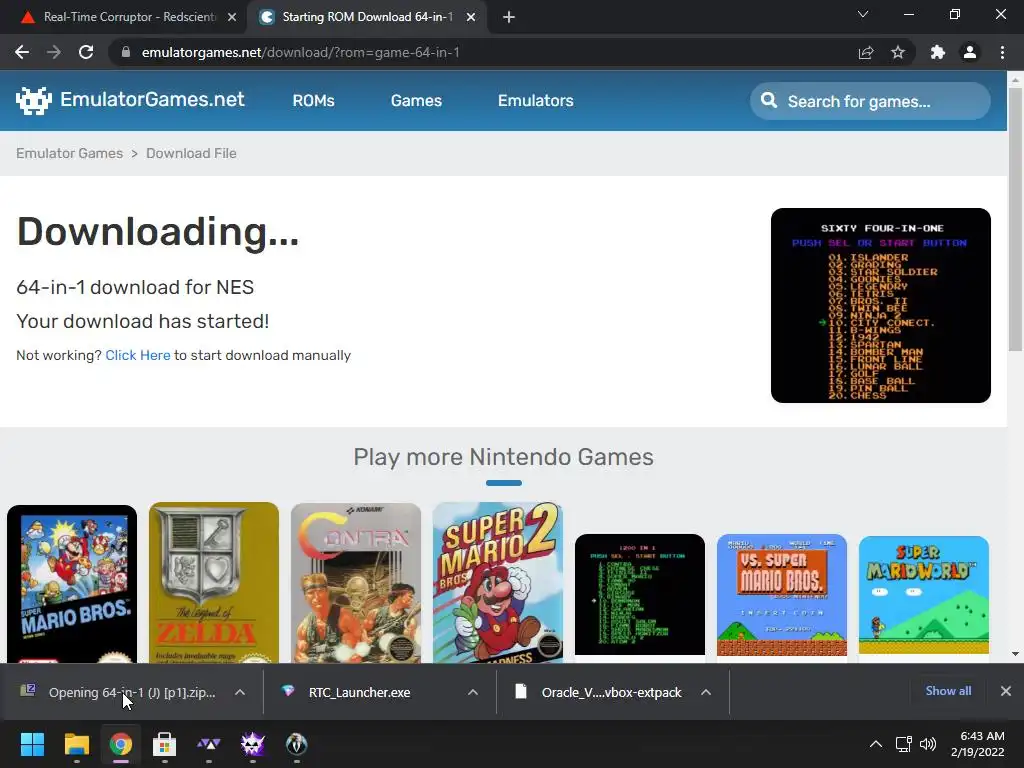Open File Explorer from taskbar
The image size is (1024, 768).
point(76,744)
